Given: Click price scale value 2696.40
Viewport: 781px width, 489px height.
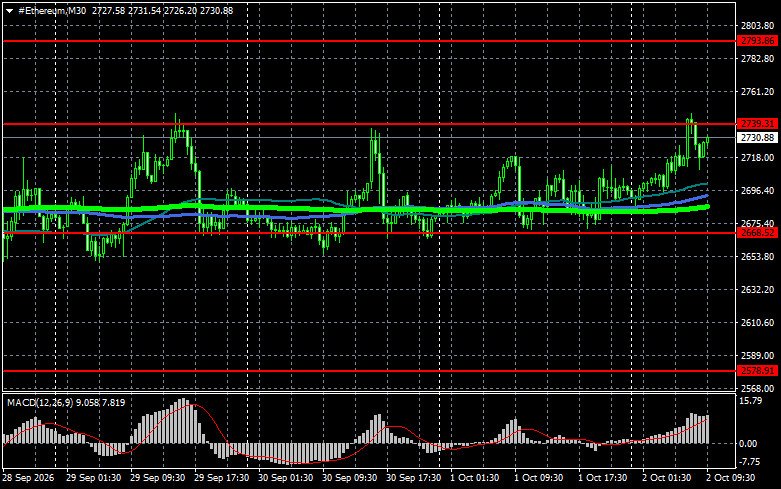Looking at the screenshot, I should (758, 190).
